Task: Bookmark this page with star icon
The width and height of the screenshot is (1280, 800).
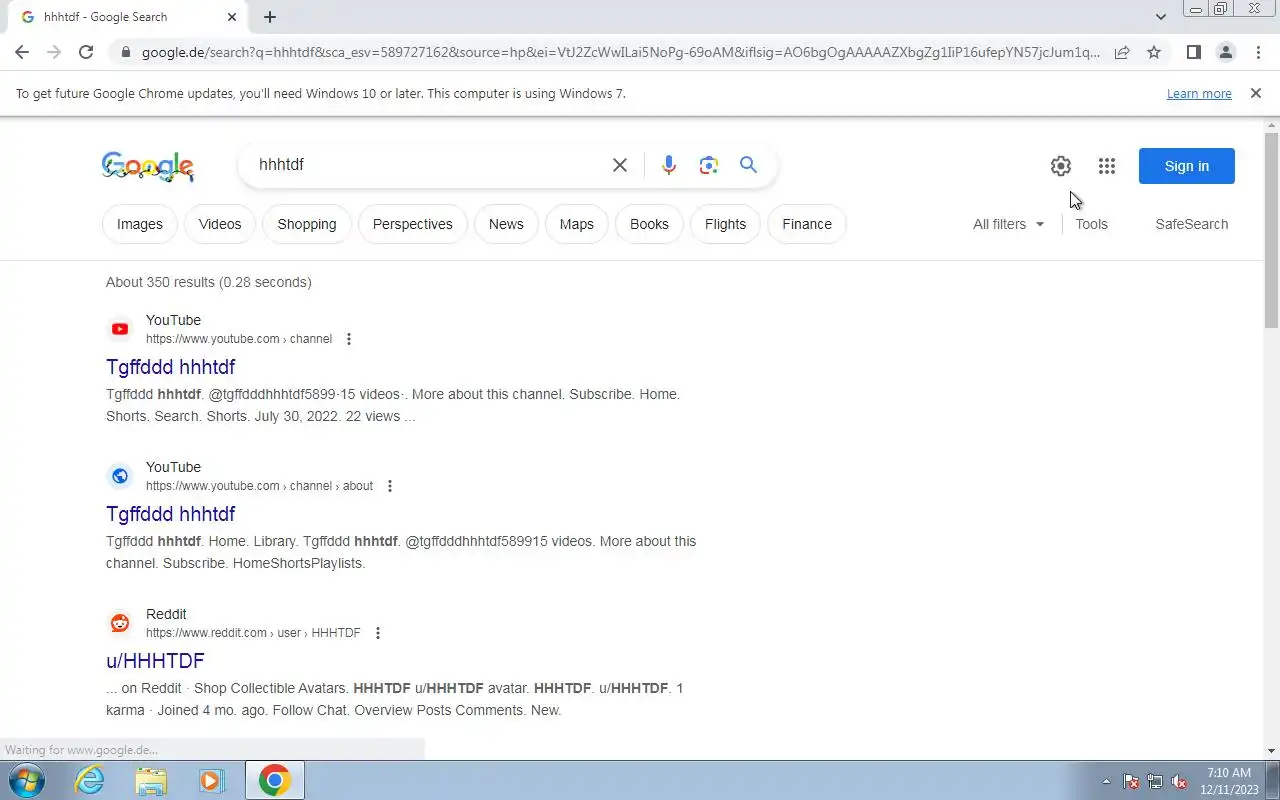Action: click(1154, 52)
